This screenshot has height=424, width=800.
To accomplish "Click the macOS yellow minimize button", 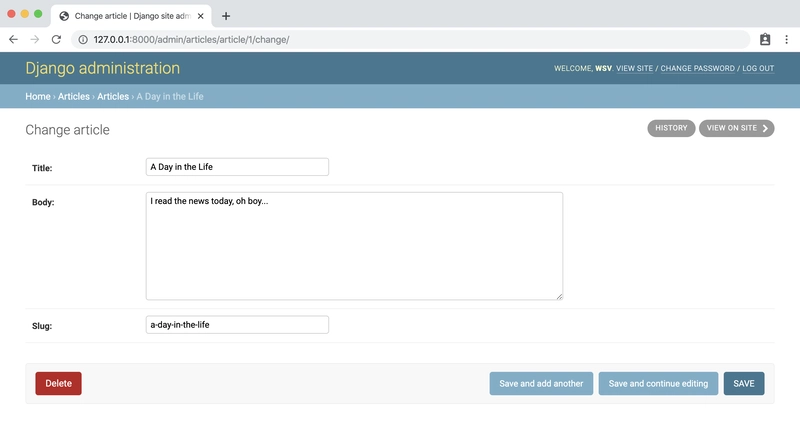I will pos(24,14).
